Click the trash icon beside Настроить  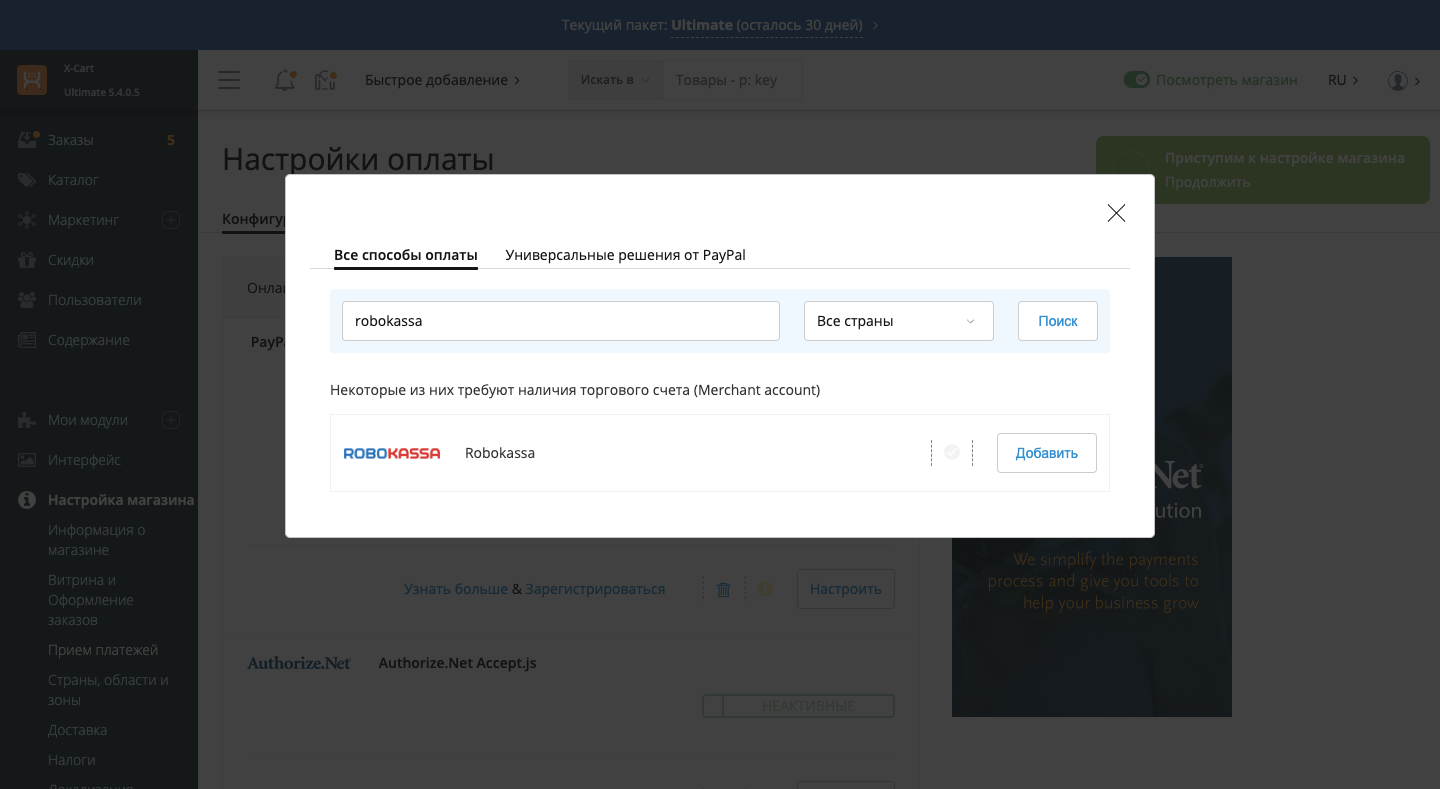coord(724,590)
